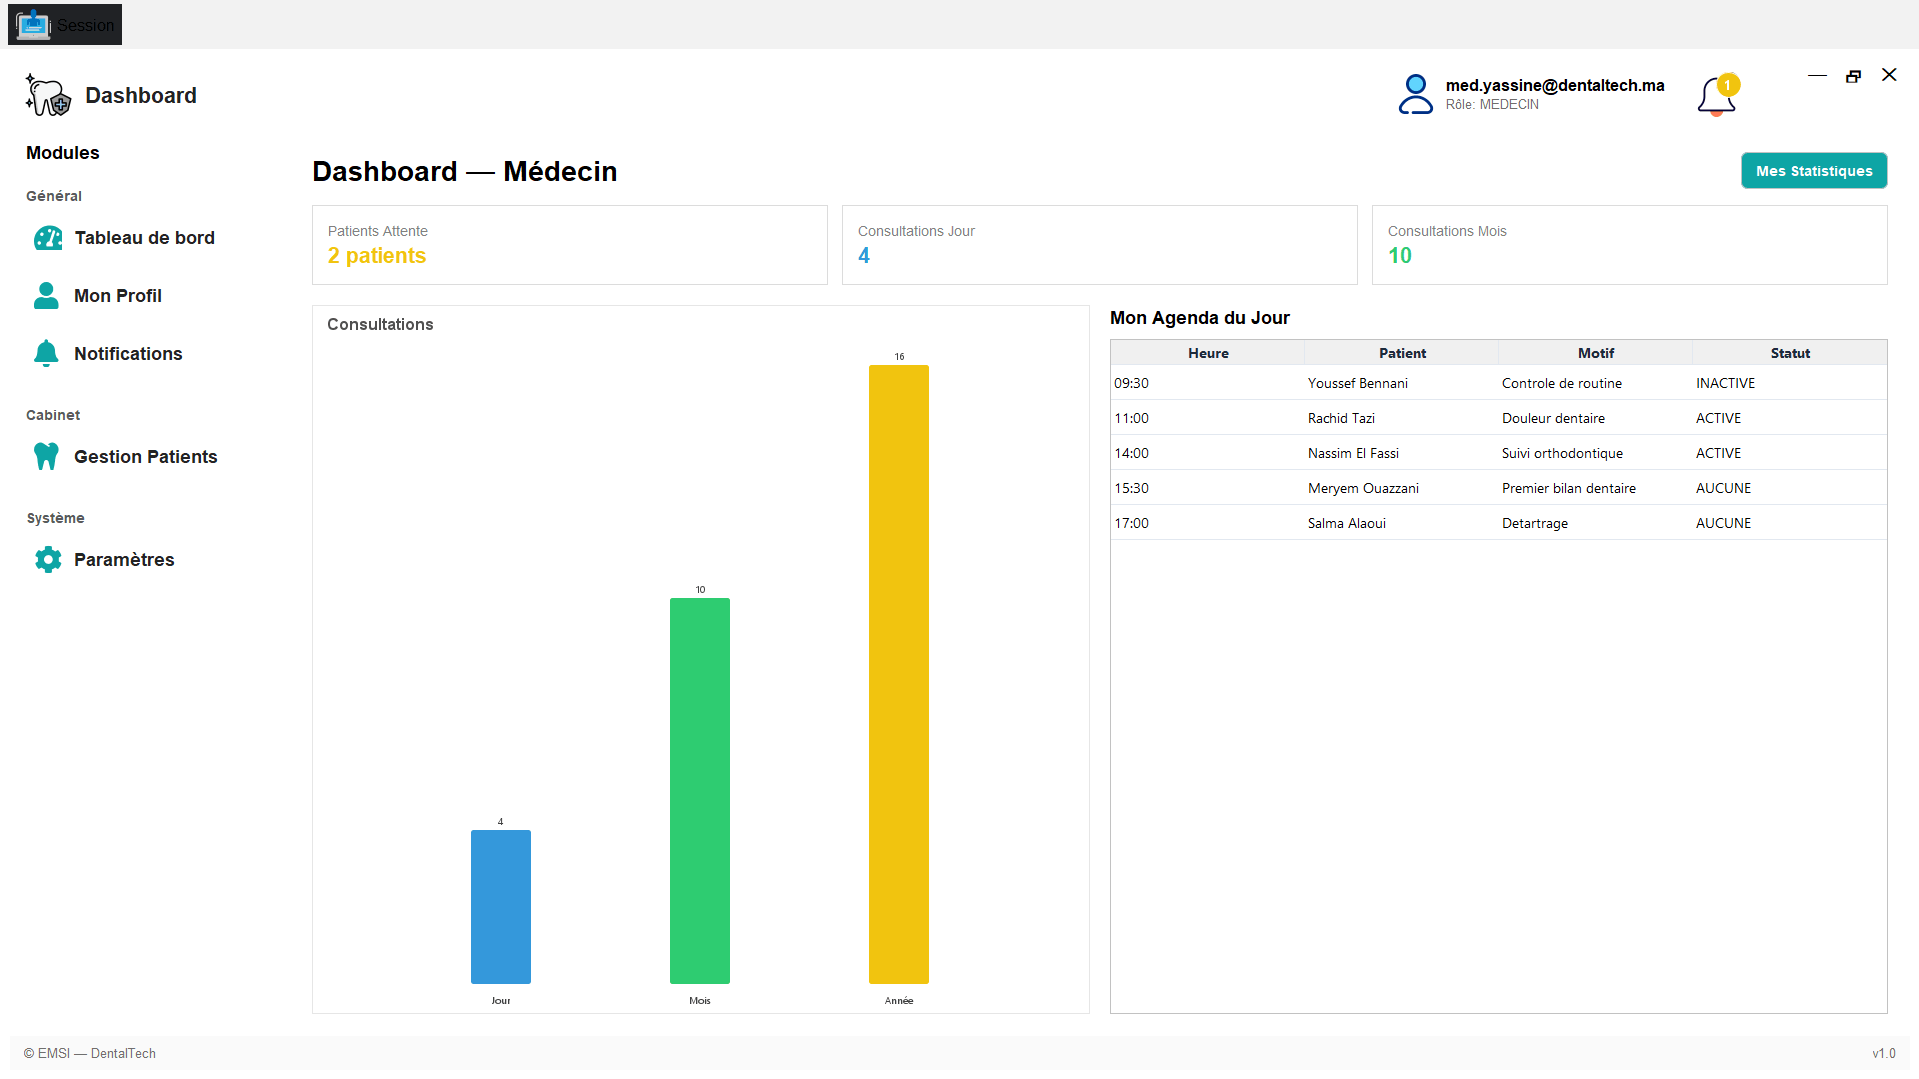Click the yellow Année bar in chart
This screenshot has height=1079, width=1919.
click(x=899, y=675)
